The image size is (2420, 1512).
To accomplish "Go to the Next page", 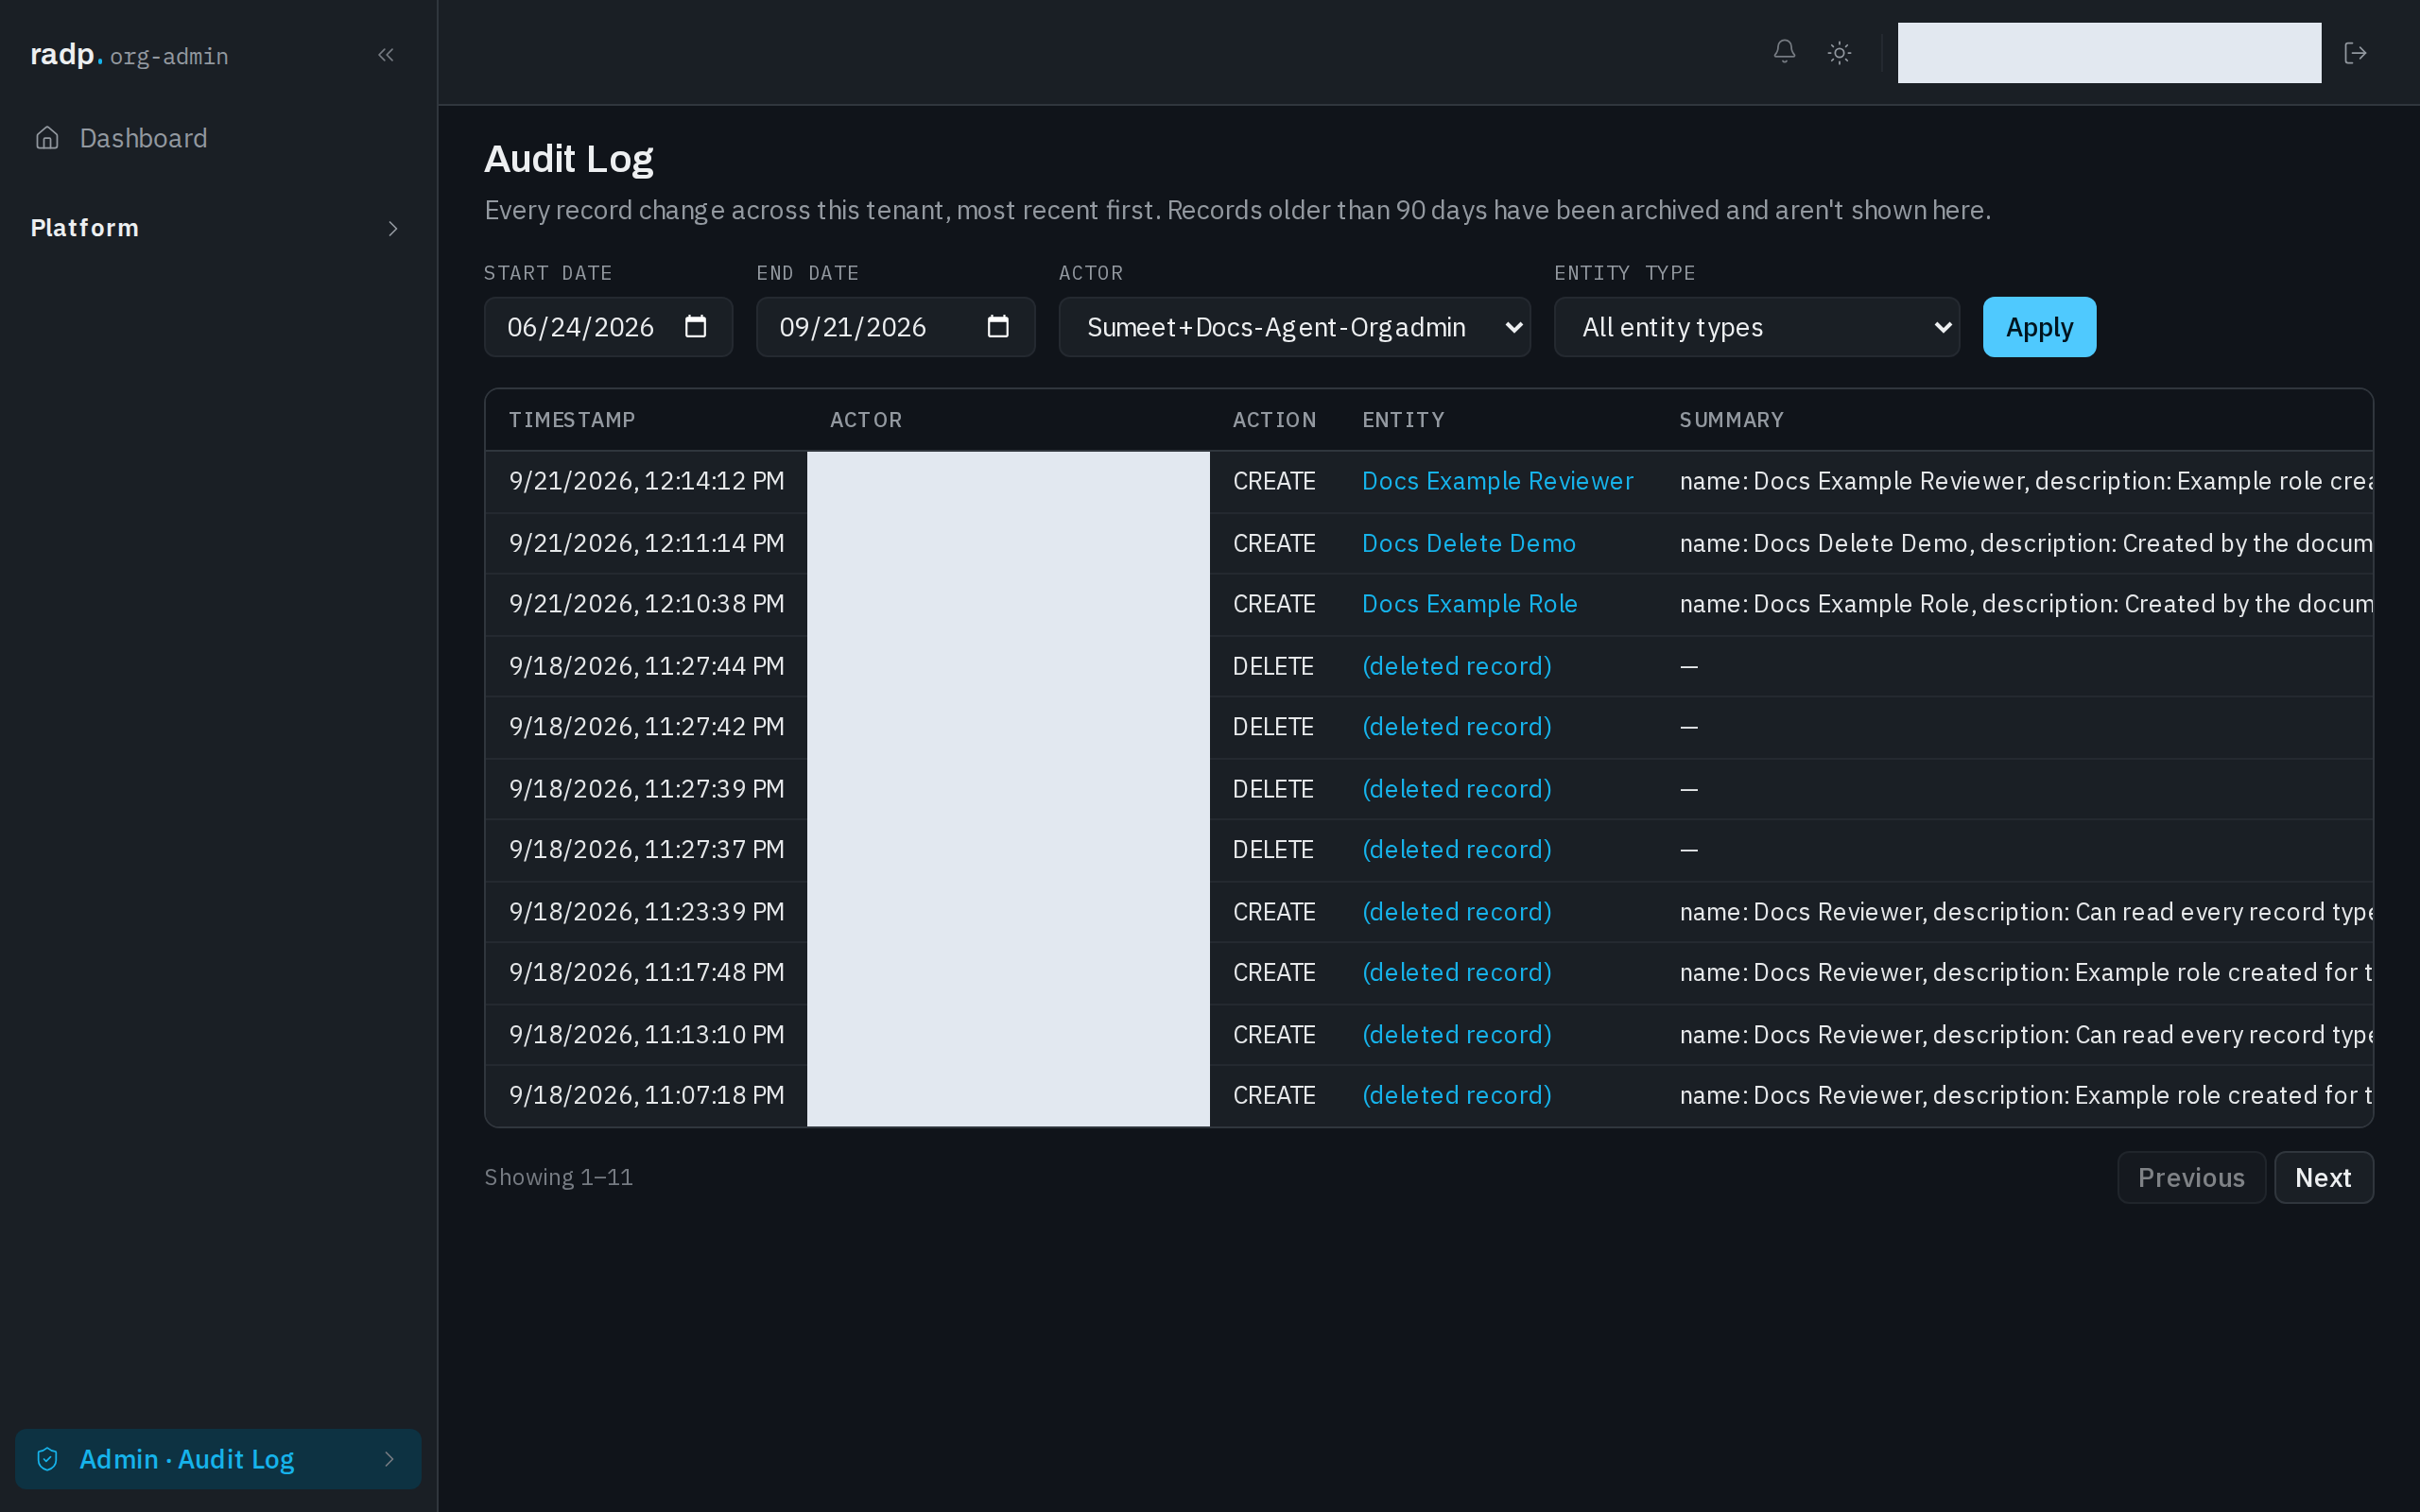I will 2323,1177.
